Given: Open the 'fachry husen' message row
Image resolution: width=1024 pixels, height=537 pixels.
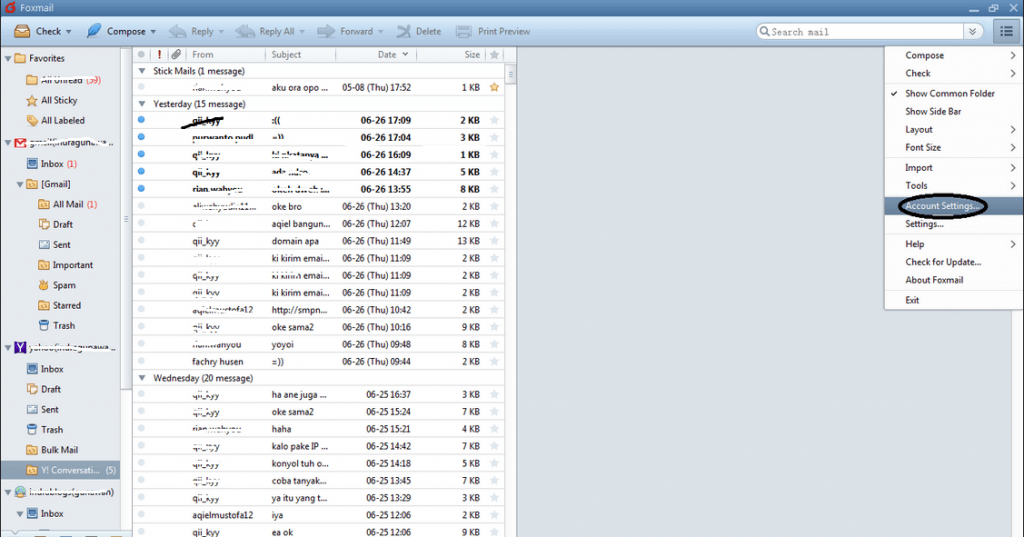Looking at the screenshot, I should point(319,362).
